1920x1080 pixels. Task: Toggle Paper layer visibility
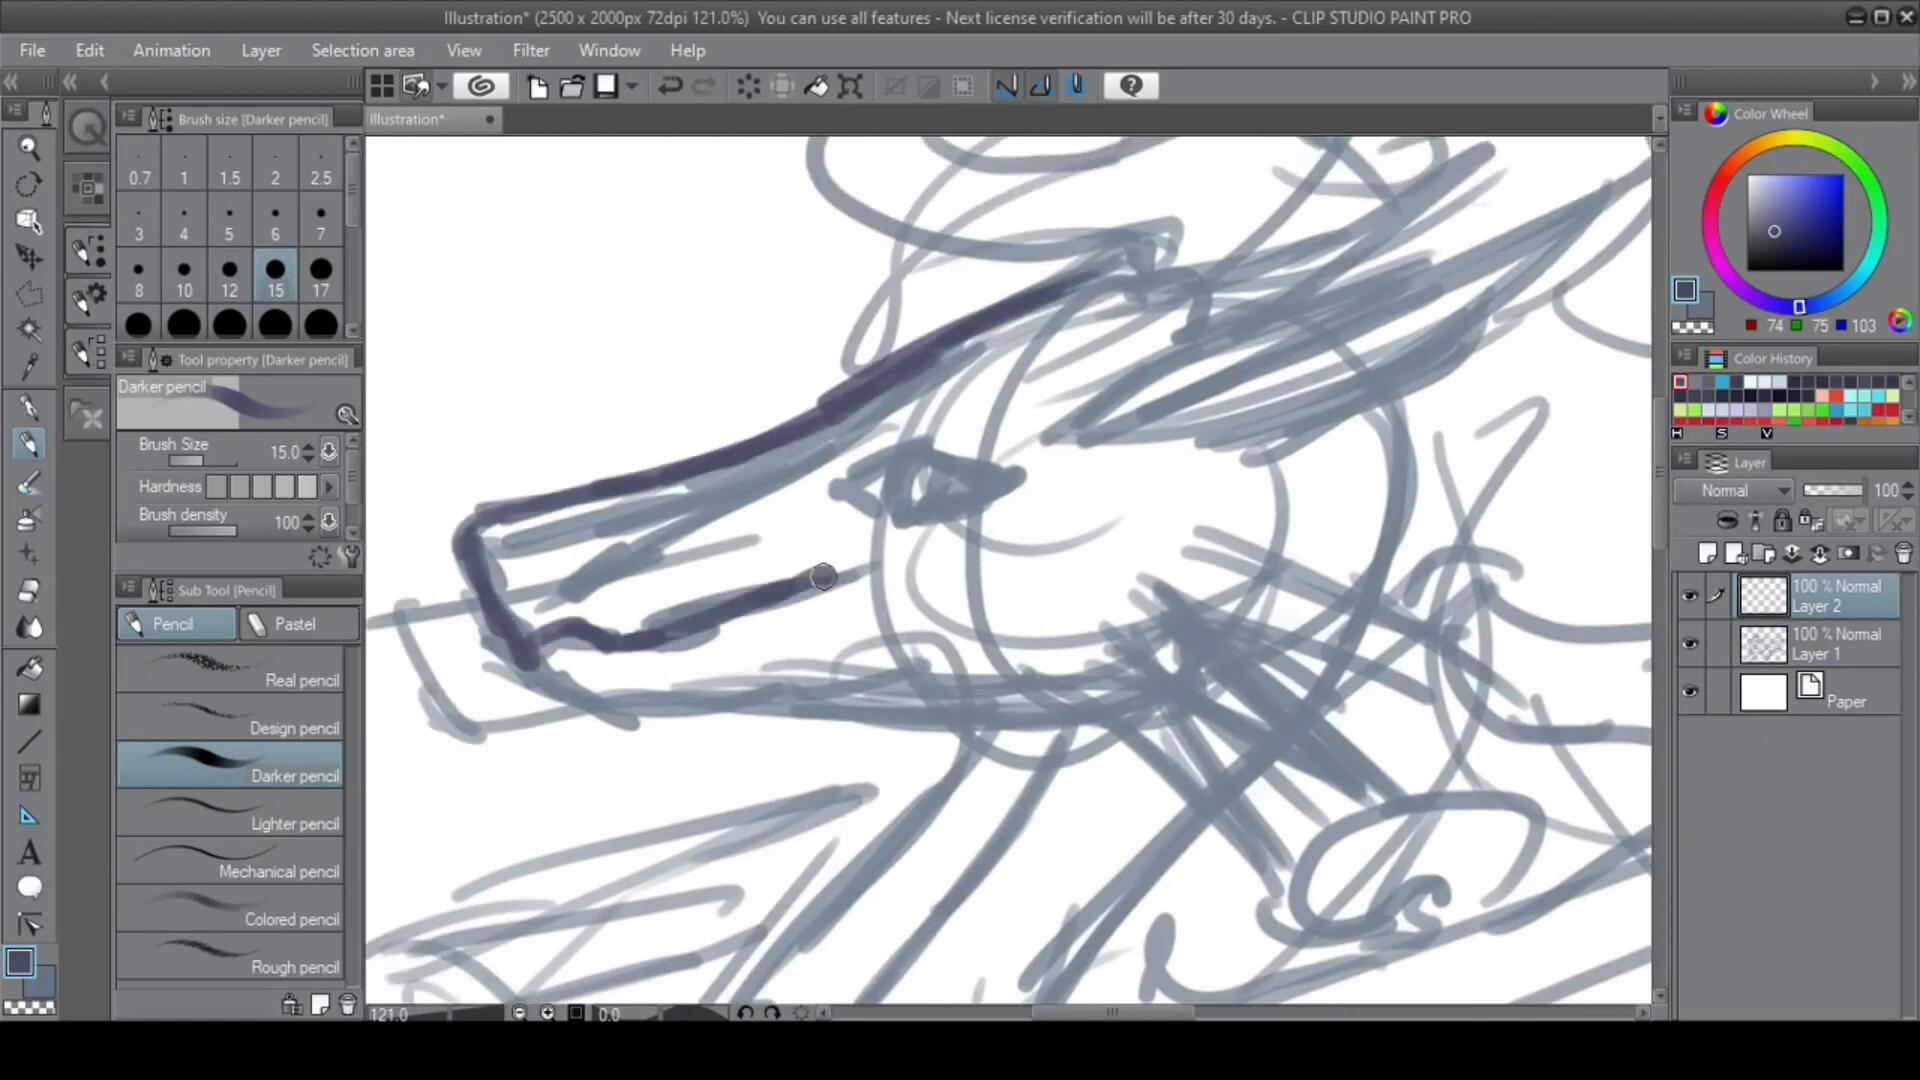click(x=1690, y=692)
